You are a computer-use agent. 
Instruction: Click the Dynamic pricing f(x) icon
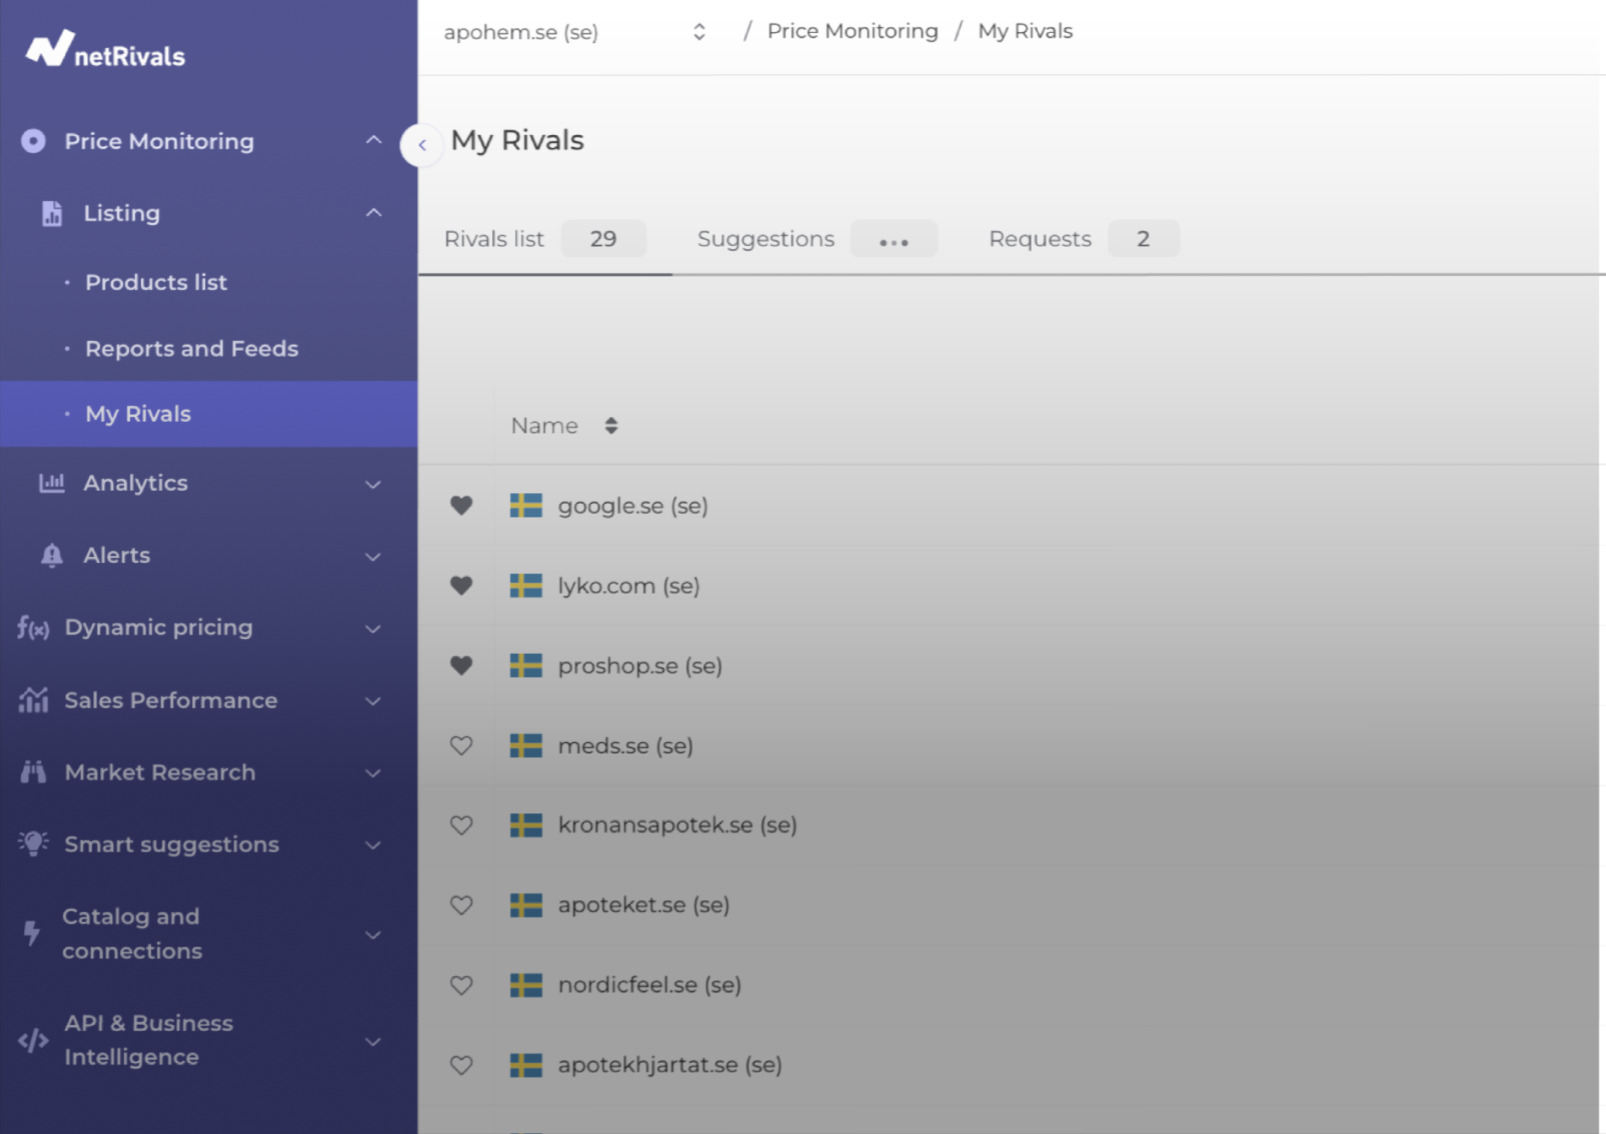[x=33, y=628]
